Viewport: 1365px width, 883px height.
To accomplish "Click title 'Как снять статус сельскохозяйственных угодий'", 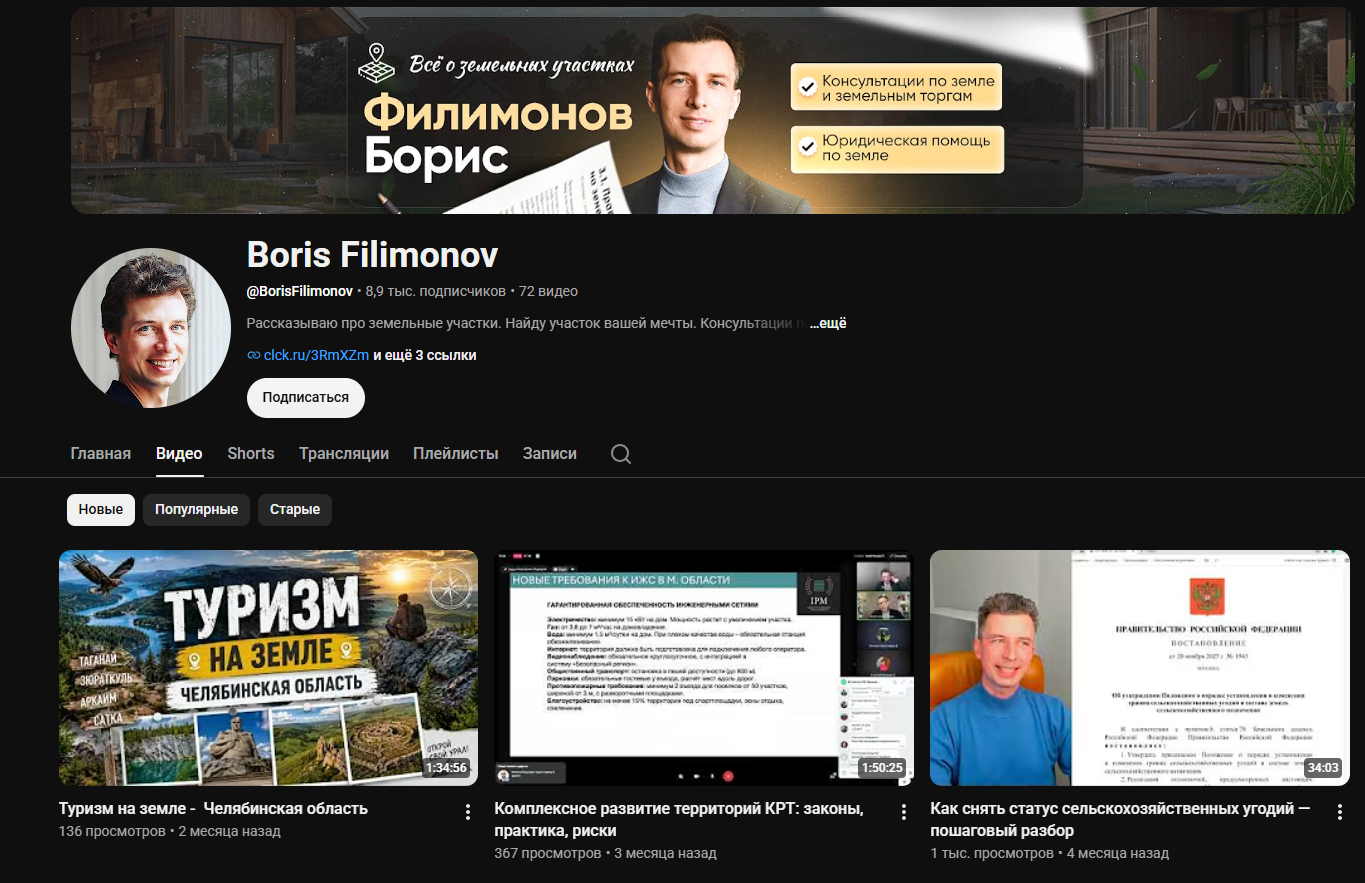I will coord(1120,819).
